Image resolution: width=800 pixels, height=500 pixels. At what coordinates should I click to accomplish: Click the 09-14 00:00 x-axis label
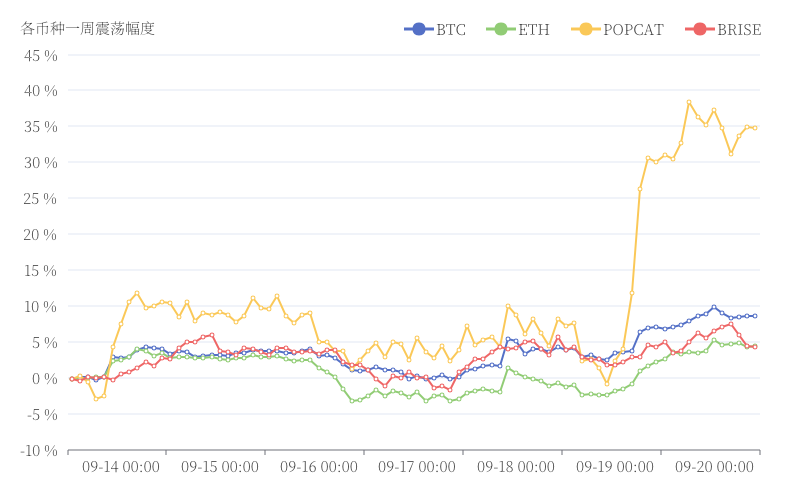click(121, 467)
